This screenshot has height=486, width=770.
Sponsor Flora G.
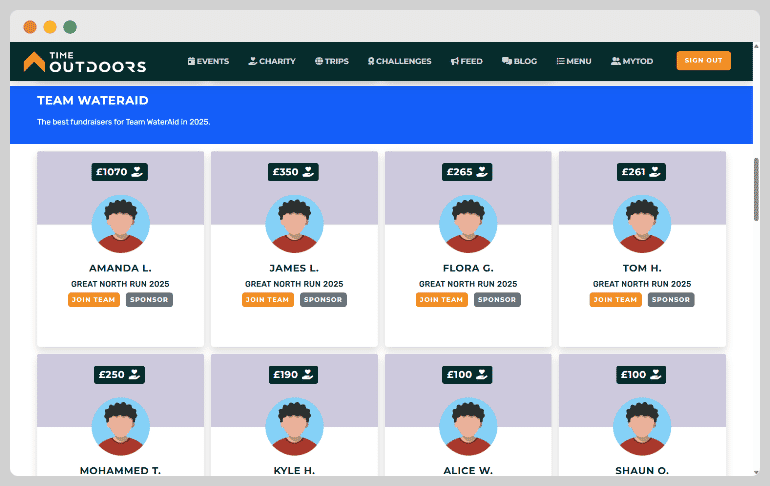(497, 299)
